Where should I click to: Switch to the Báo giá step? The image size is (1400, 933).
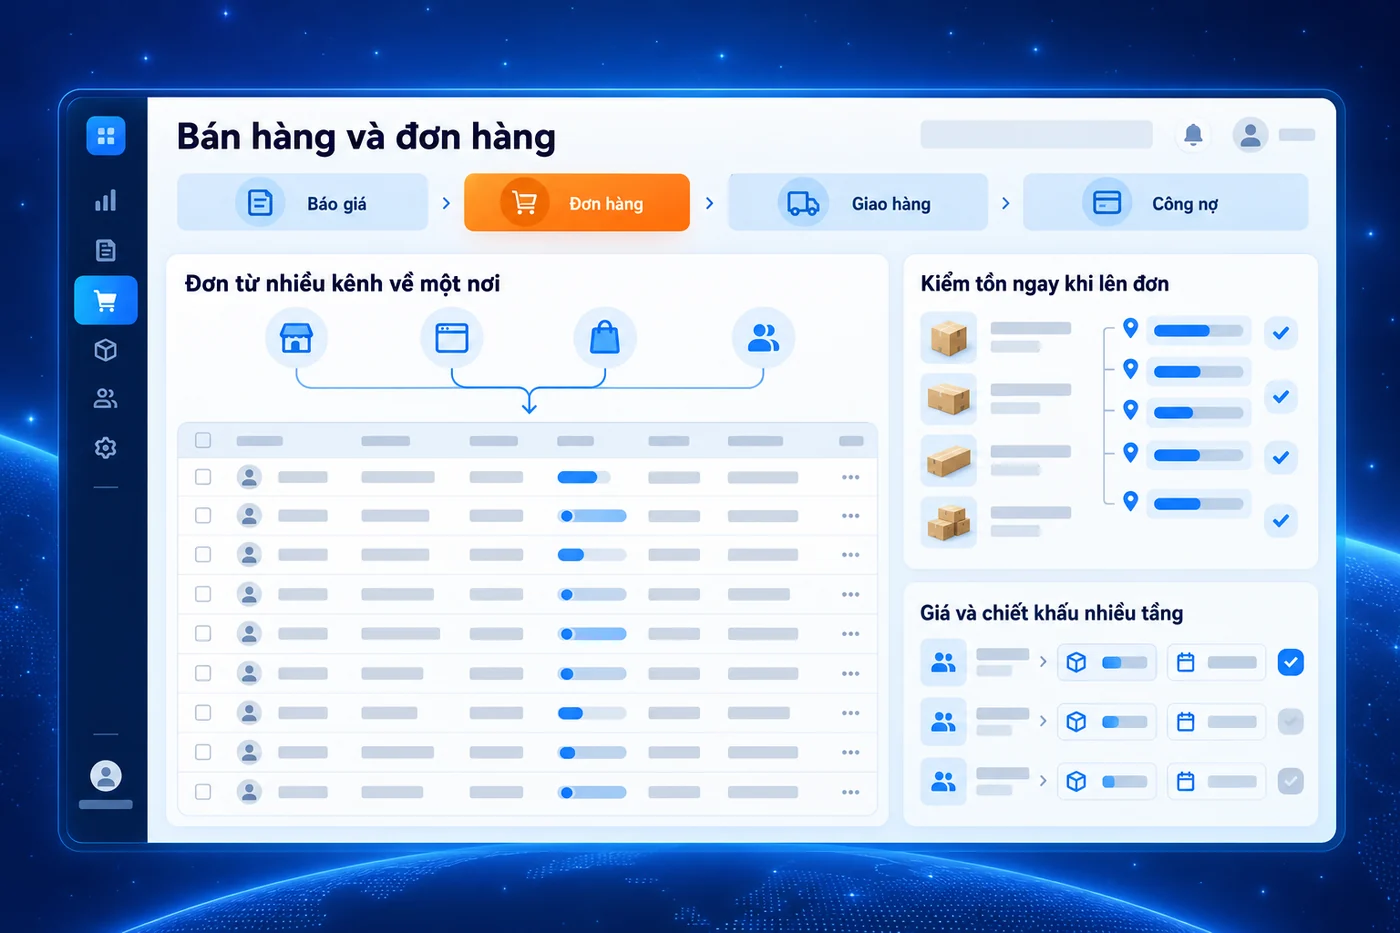point(303,203)
